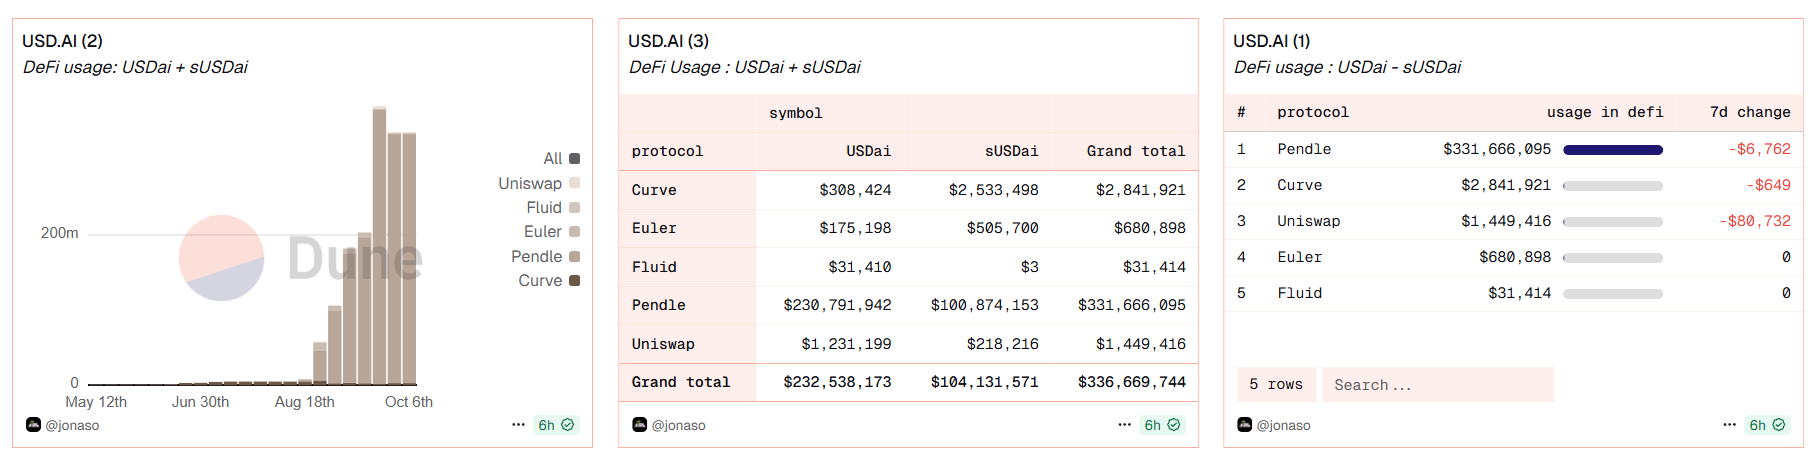Viewport: 1816px width, 453px height.
Task: Toggle the Curve legend color swatch
Action: click(x=575, y=281)
